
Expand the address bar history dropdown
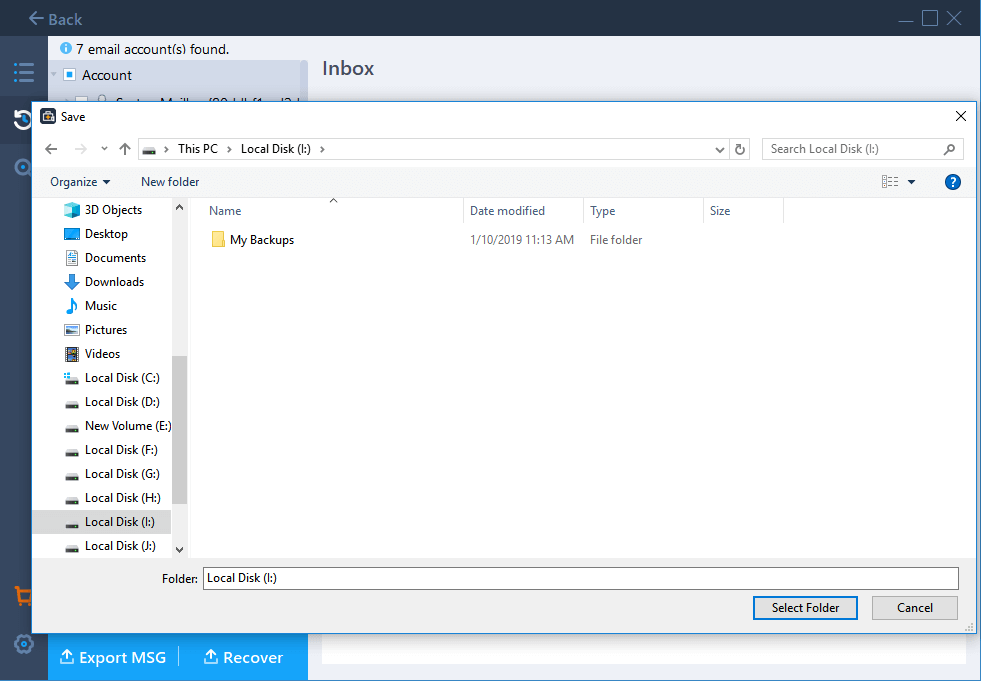tap(720, 149)
